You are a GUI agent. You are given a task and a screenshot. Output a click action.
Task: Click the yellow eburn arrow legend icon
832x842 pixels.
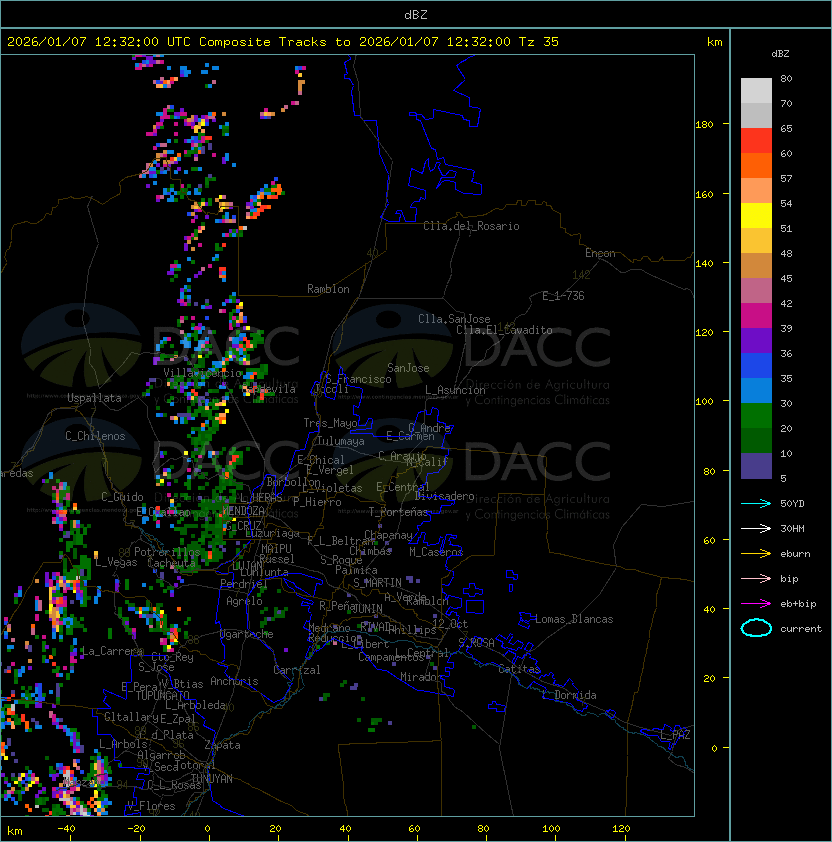pyautogui.click(x=756, y=554)
